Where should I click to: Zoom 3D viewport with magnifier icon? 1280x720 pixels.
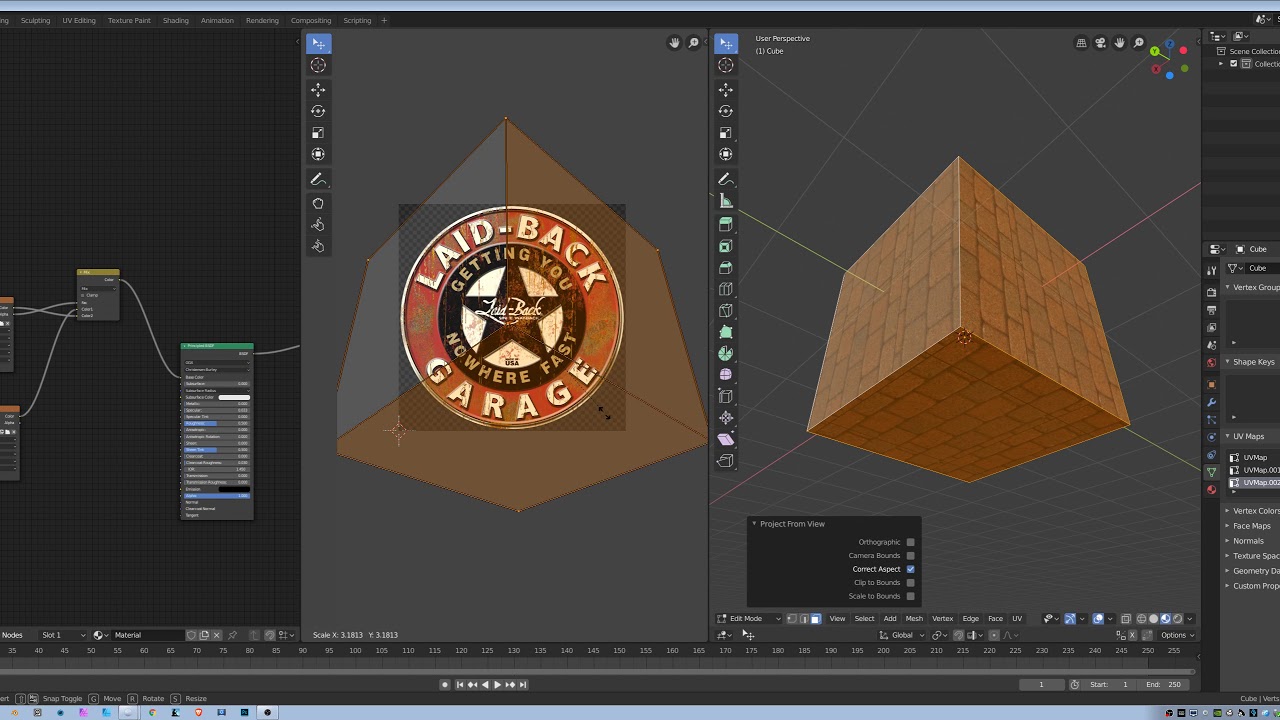coord(1138,43)
